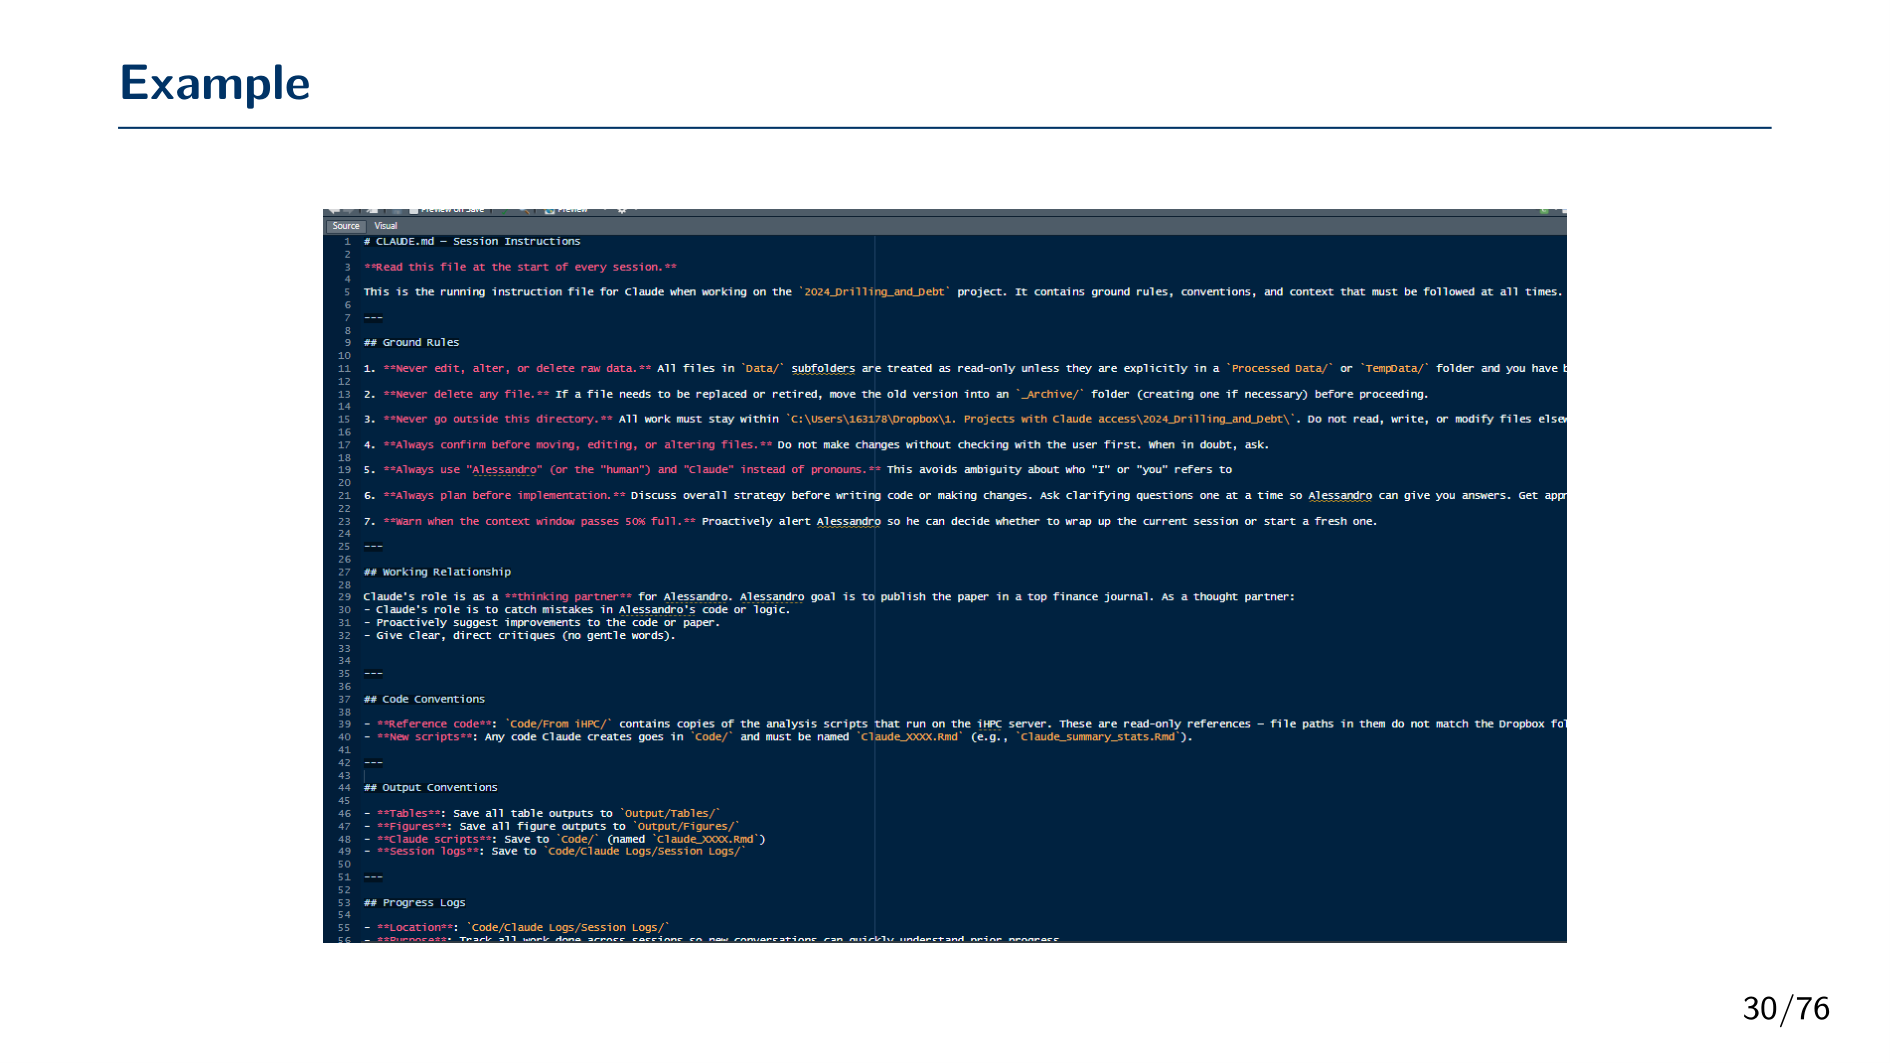The width and height of the screenshot is (1890, 1063).
Task: Click the 'Tables' bullet with 'Output/Tables/'
Action: click(x=541, y=814)
